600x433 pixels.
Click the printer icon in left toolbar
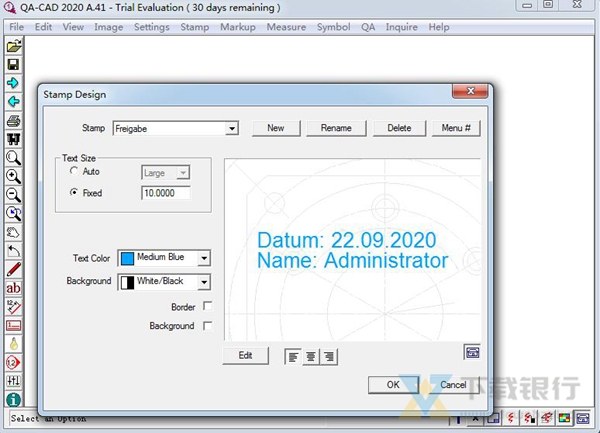[14, 121]
